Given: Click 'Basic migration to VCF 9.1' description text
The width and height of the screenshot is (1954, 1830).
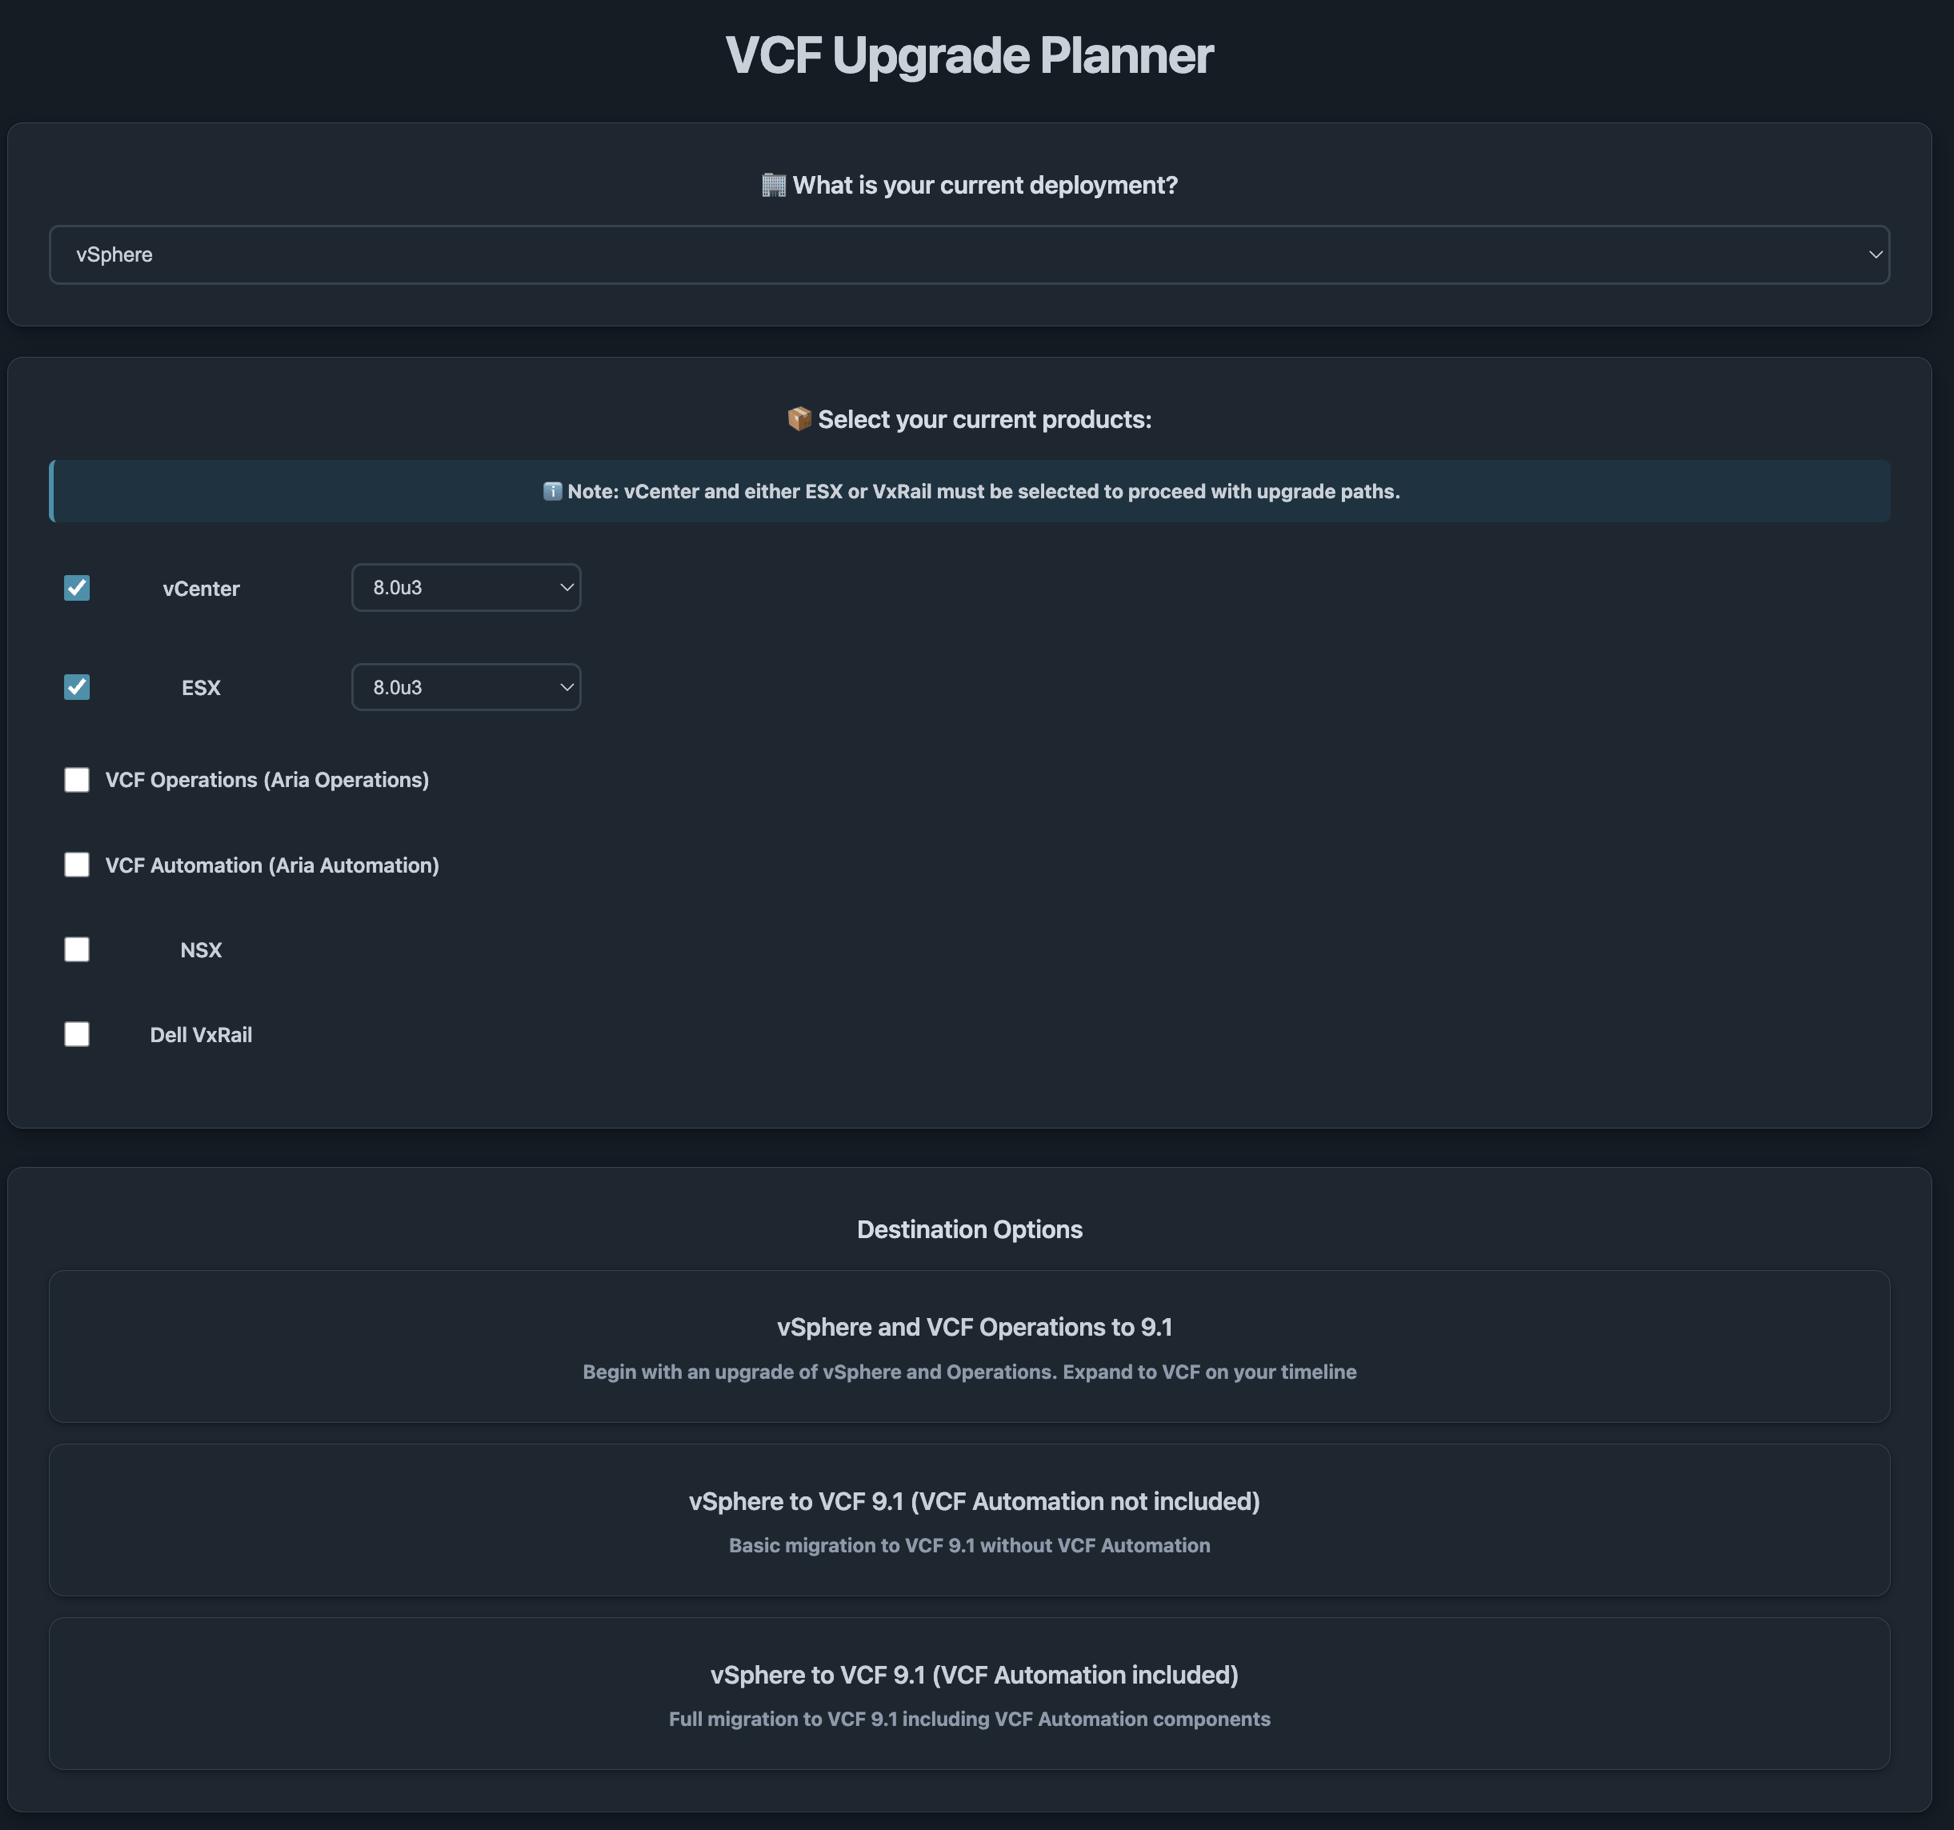Looking at the screenshot, I should (969, 1546).
